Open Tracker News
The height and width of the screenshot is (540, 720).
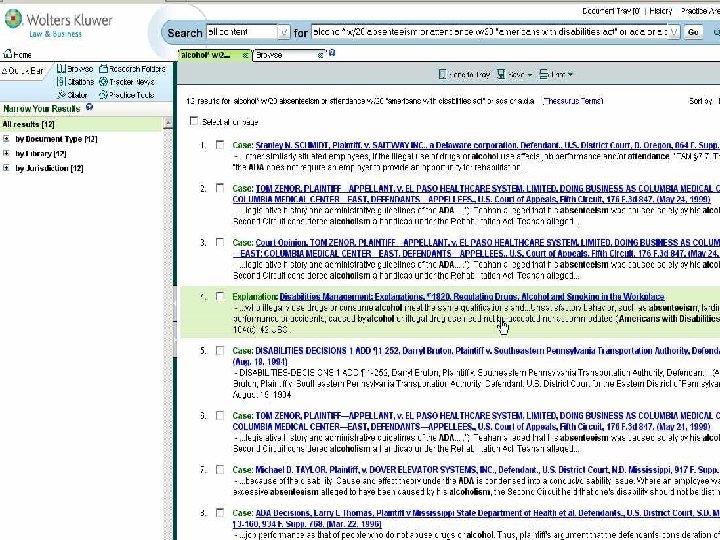pos(127,82)
